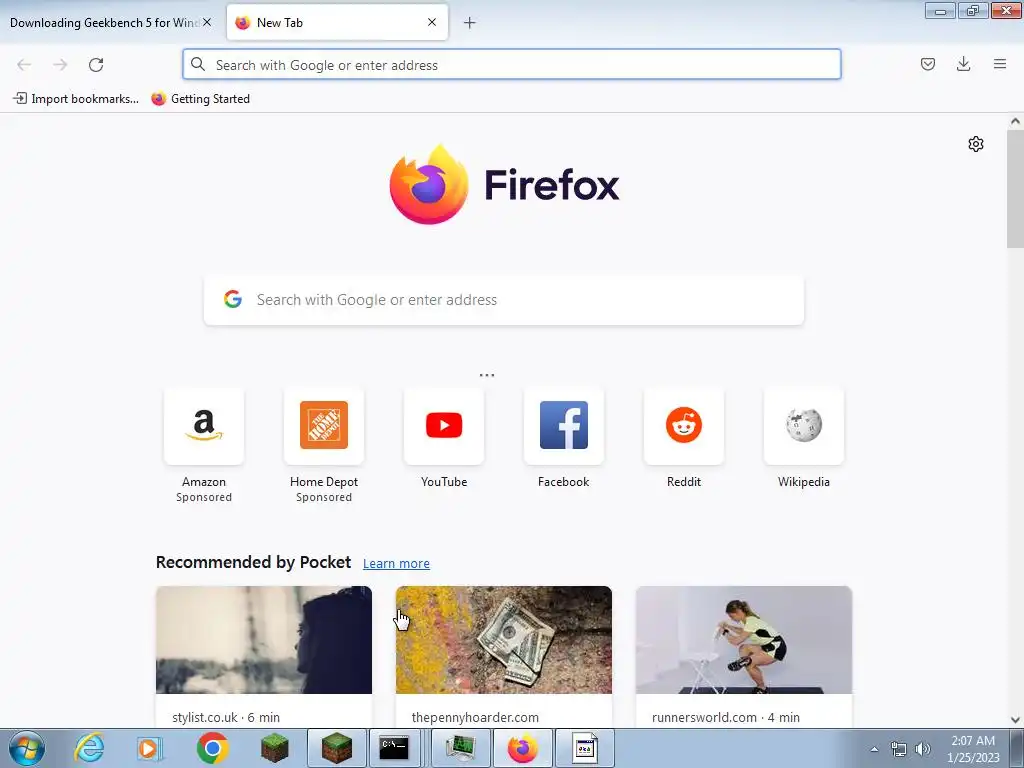Open the Windows Start menu orb
1024x768 pixels.
(27, 748)
